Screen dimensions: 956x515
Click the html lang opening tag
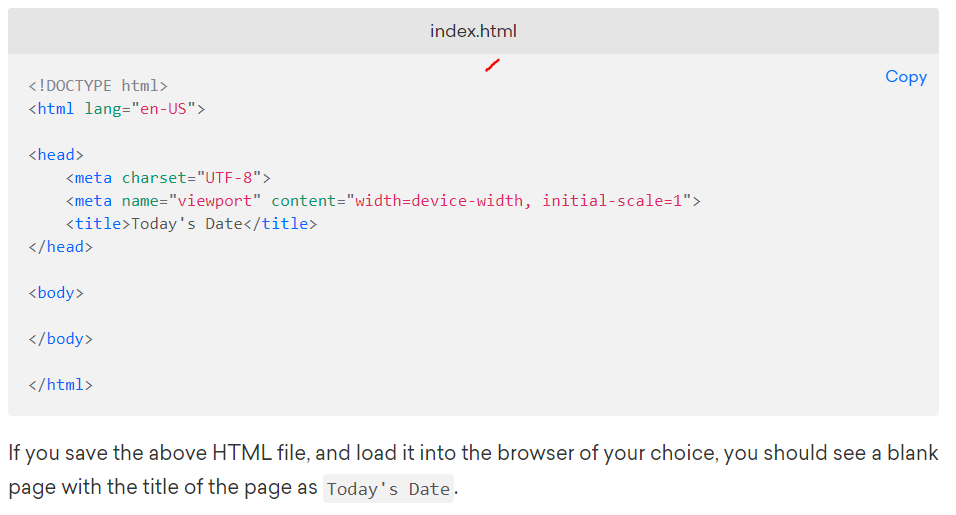click(117, 109)
